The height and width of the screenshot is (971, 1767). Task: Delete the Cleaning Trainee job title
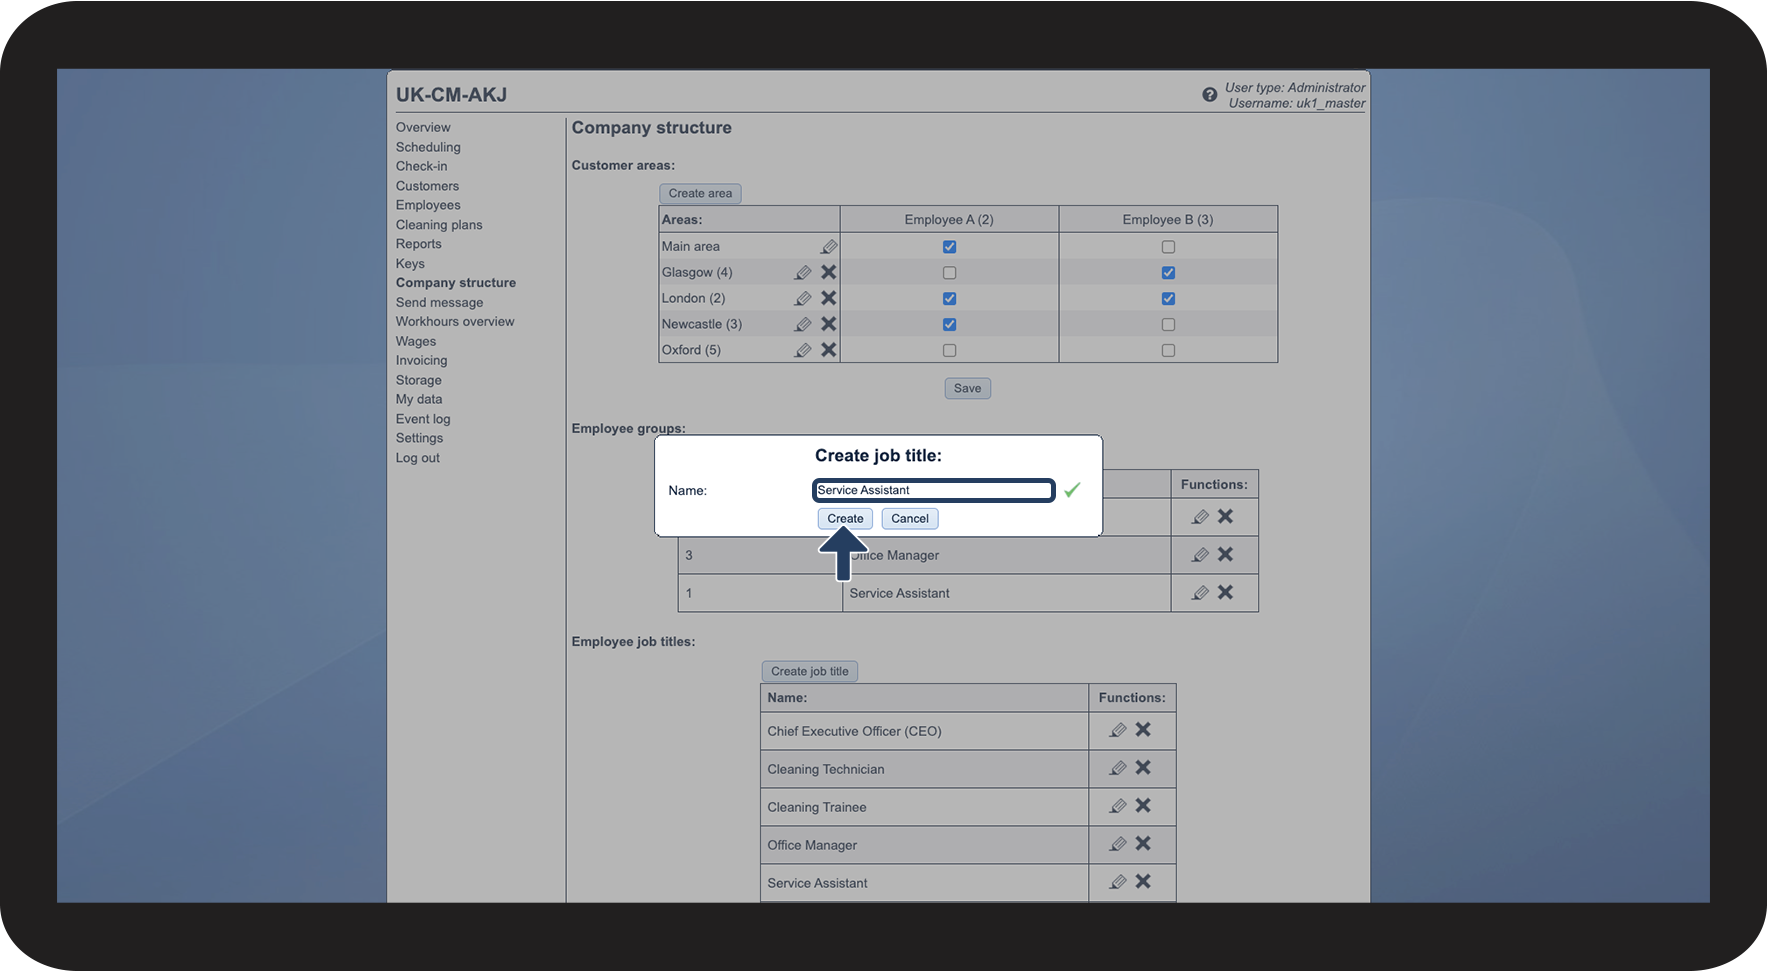pos(1143,806)
